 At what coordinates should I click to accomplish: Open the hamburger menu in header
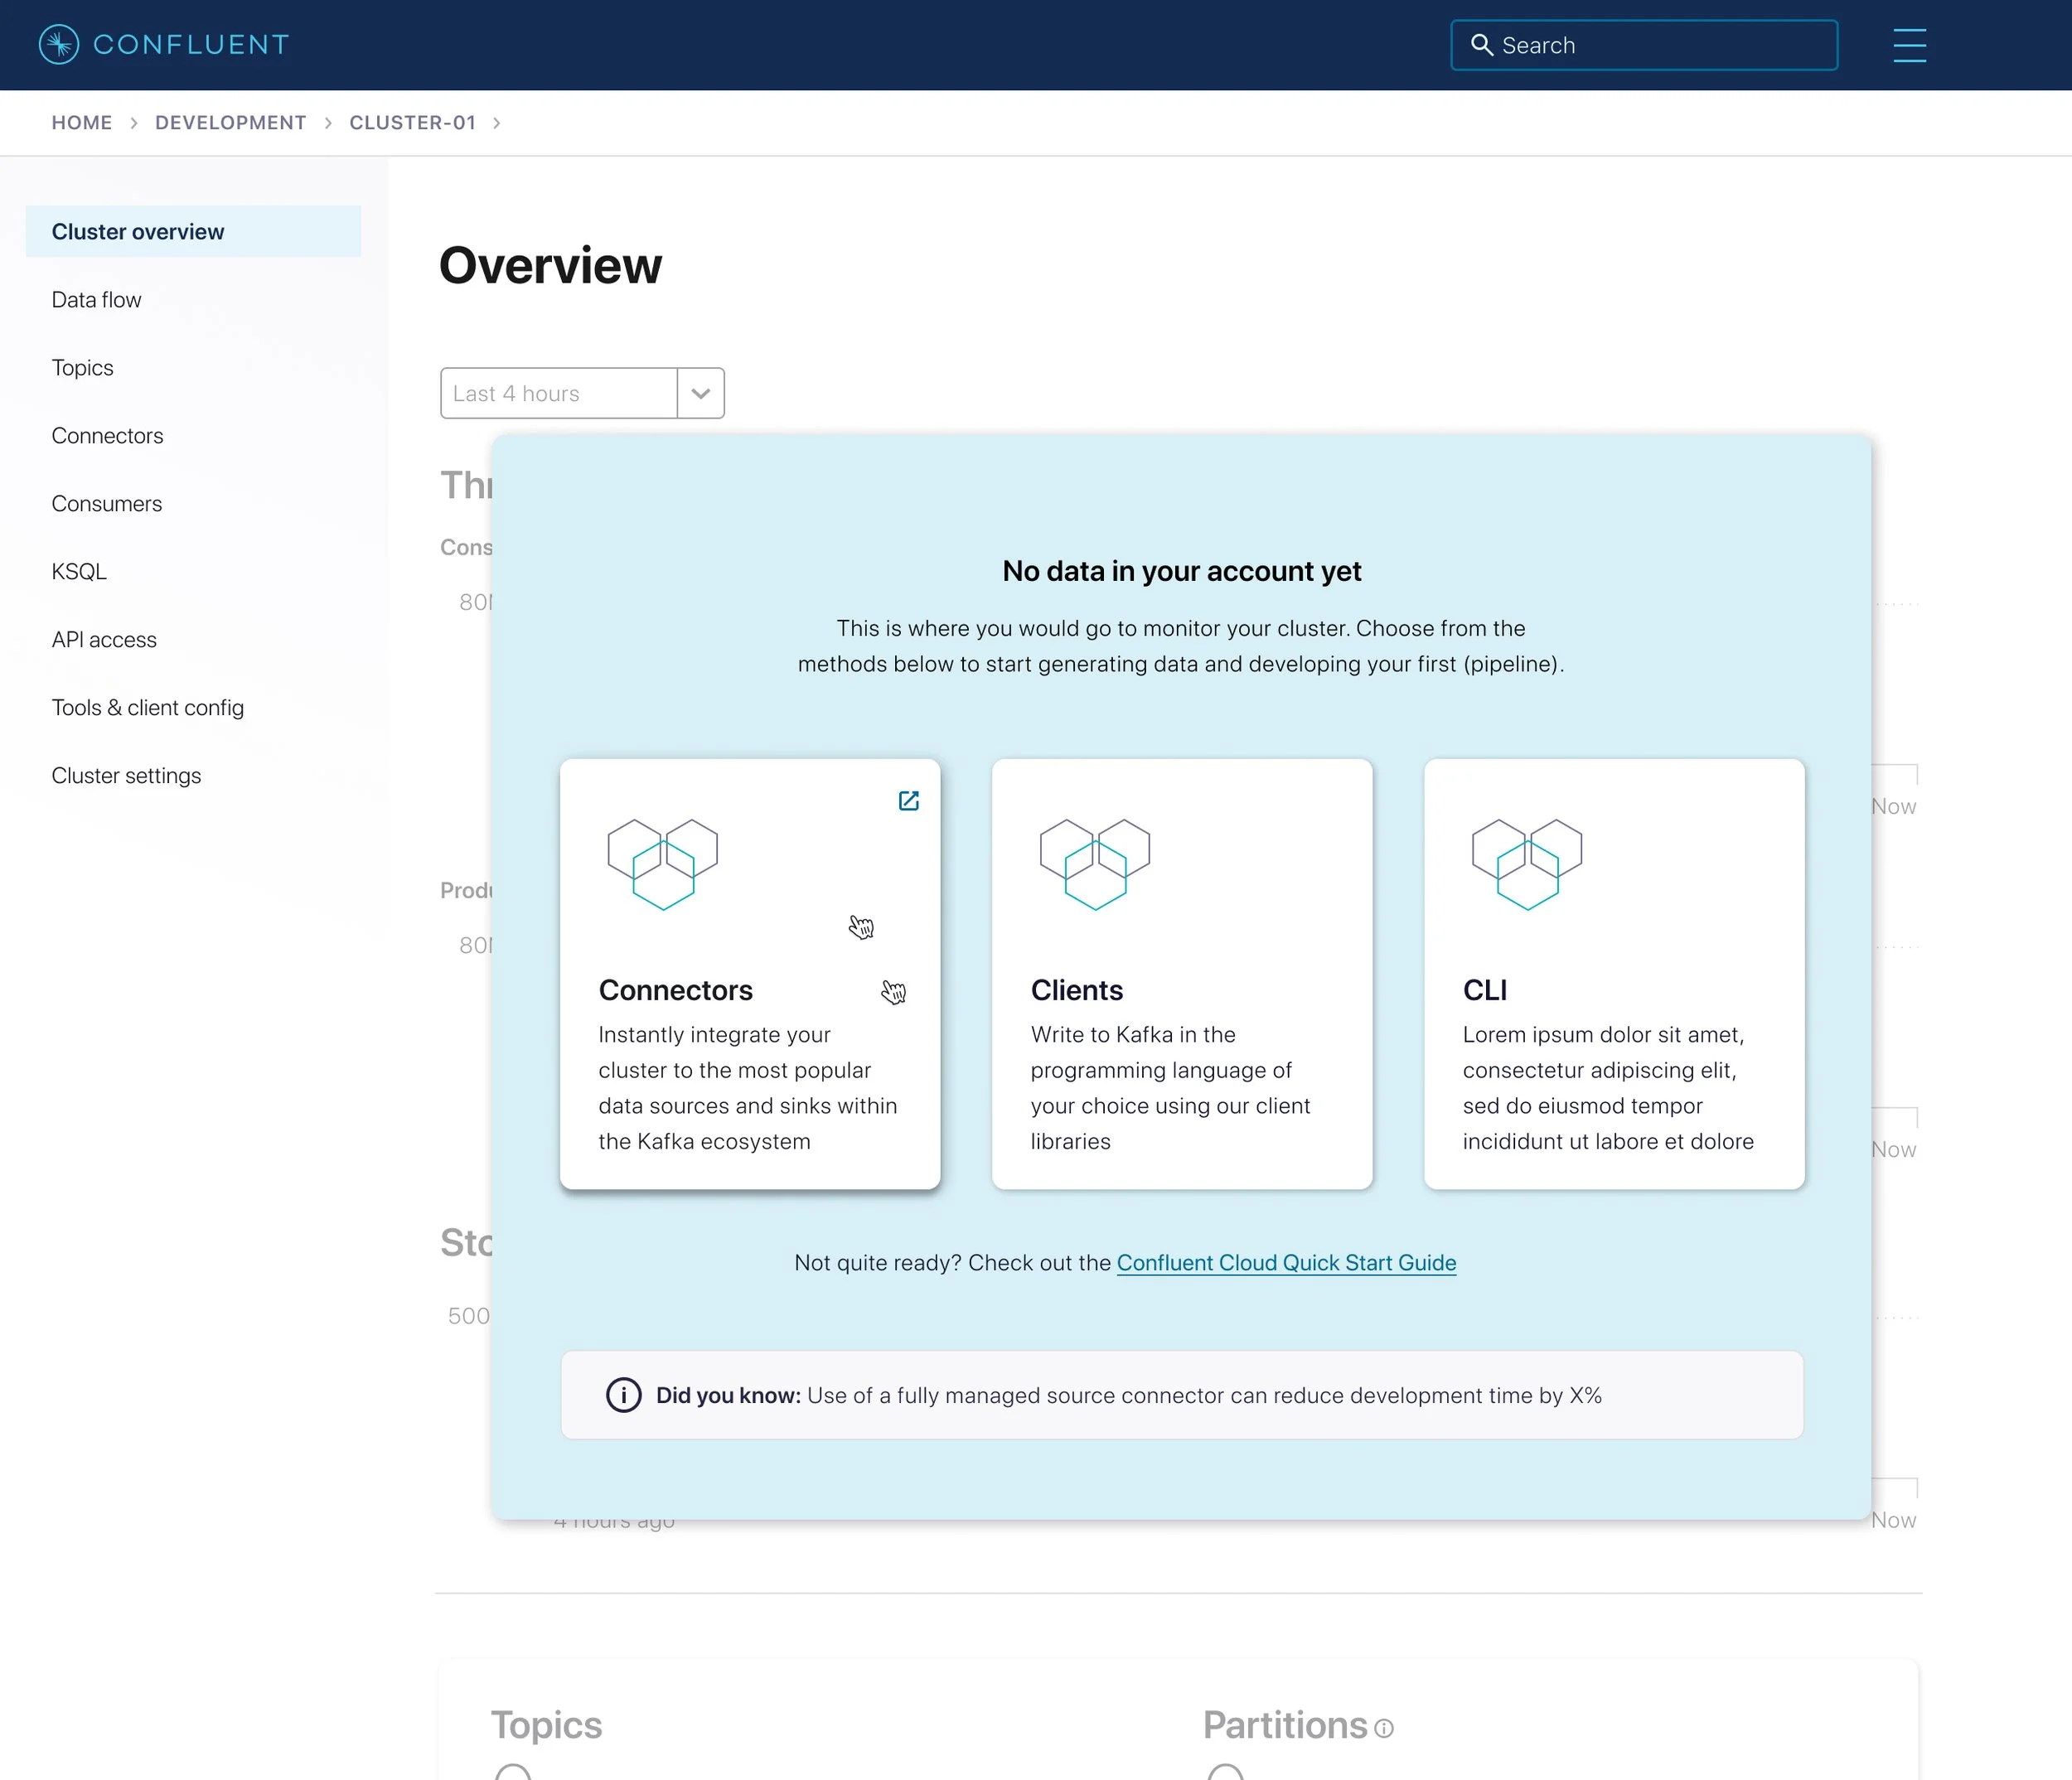click(x=1909, y=45)
